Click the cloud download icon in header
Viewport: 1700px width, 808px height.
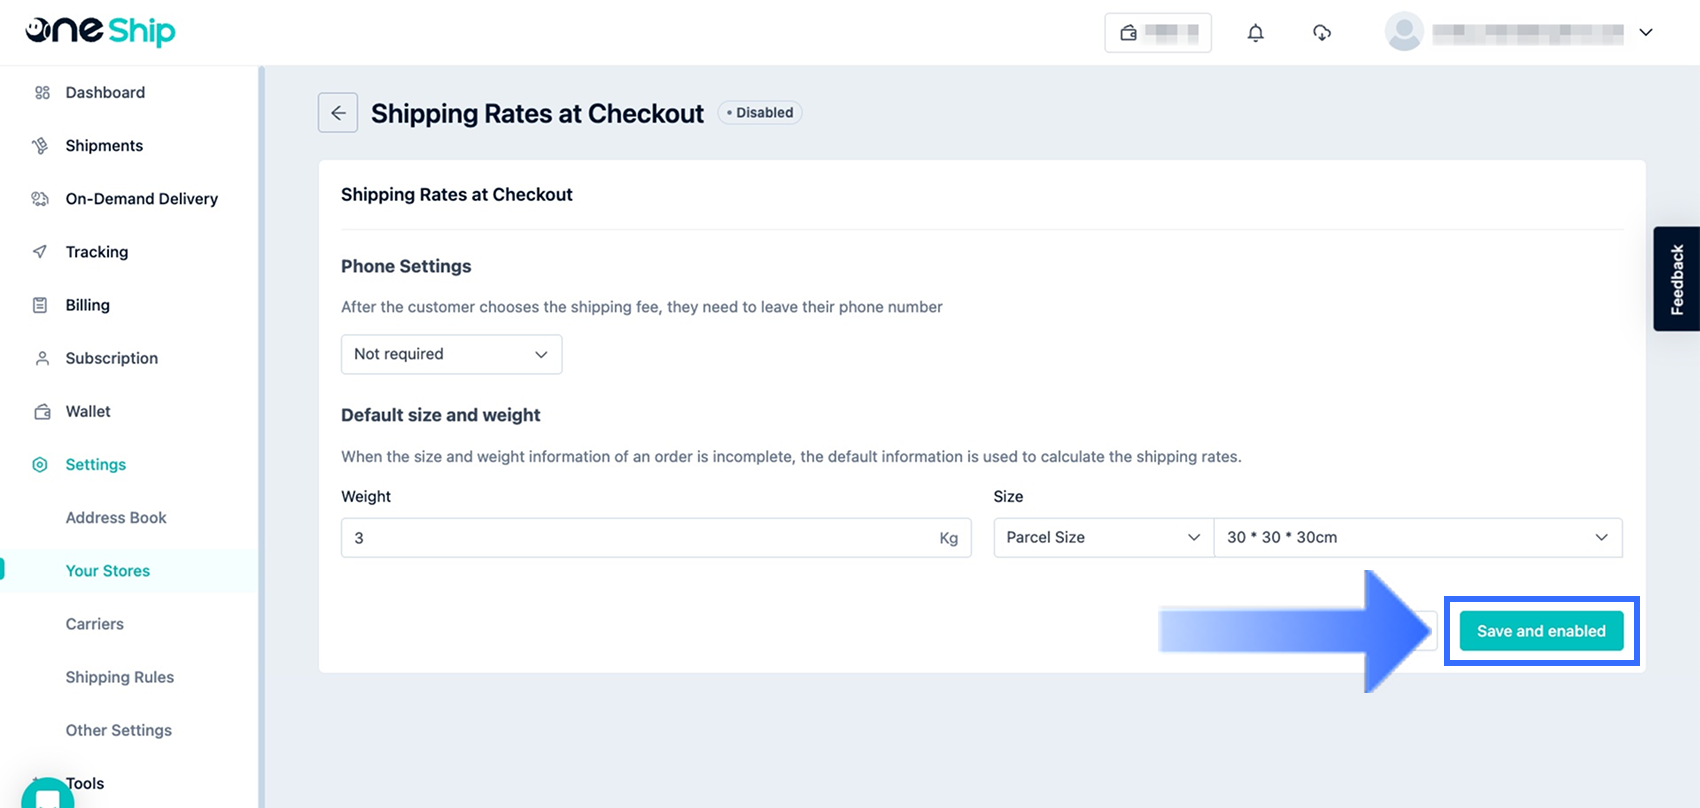click(x=1321, y=33)
